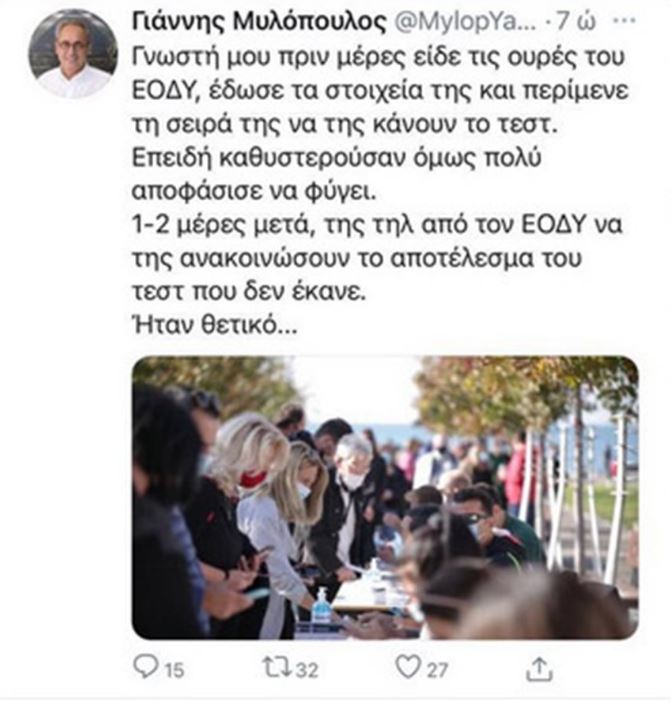This screenshot has height=721, width=671.
Task: Click the reply speech bubble icon
Action: 145,666
